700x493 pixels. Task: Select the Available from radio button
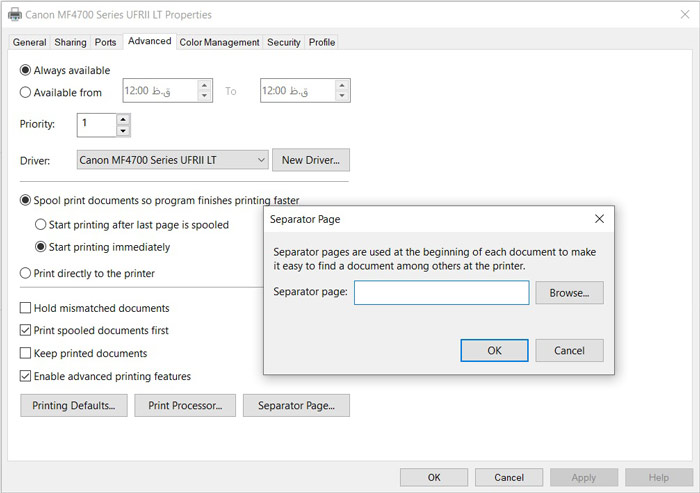tap(25, 92)
